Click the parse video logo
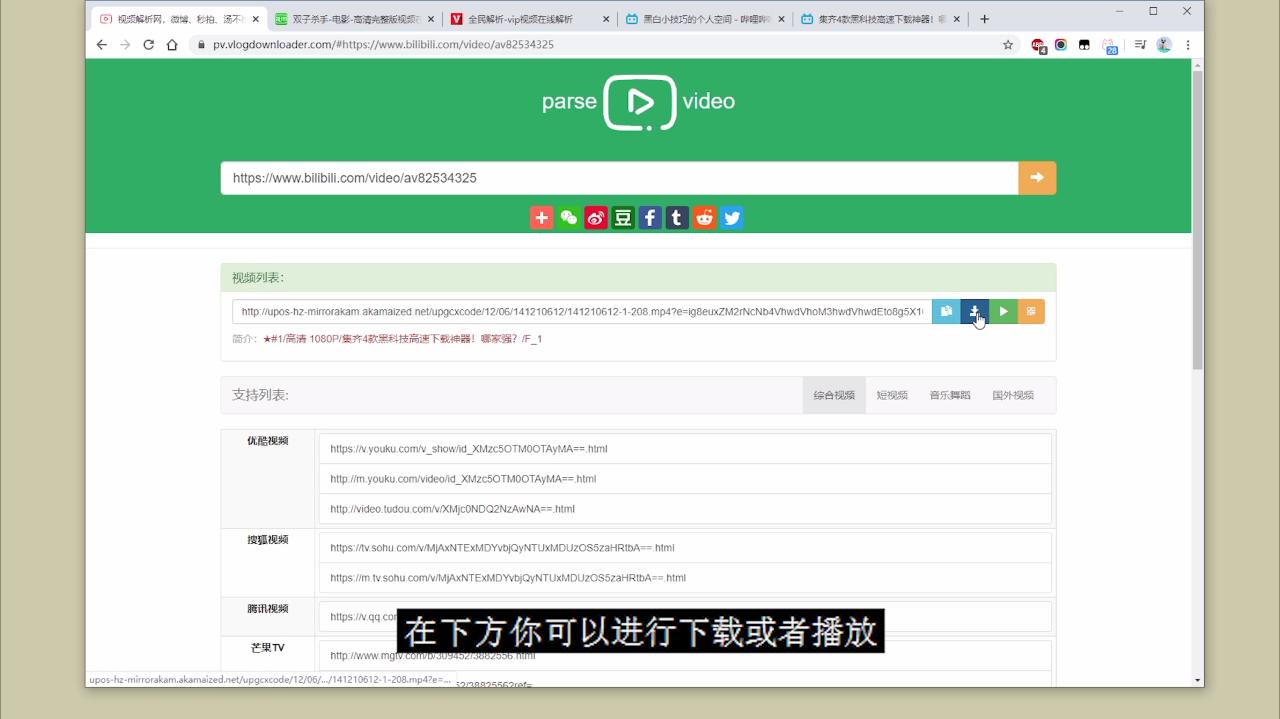The height and width of the screenshot is (719, 1280). [639, 102]
